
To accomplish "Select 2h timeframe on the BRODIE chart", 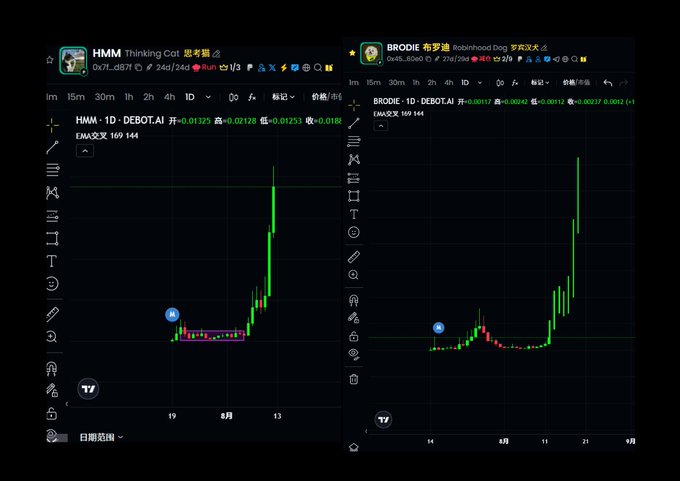I will click(432, 82).
